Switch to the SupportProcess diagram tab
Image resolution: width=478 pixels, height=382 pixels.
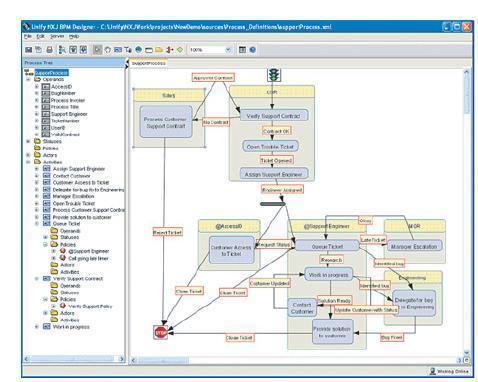(149, 63)
